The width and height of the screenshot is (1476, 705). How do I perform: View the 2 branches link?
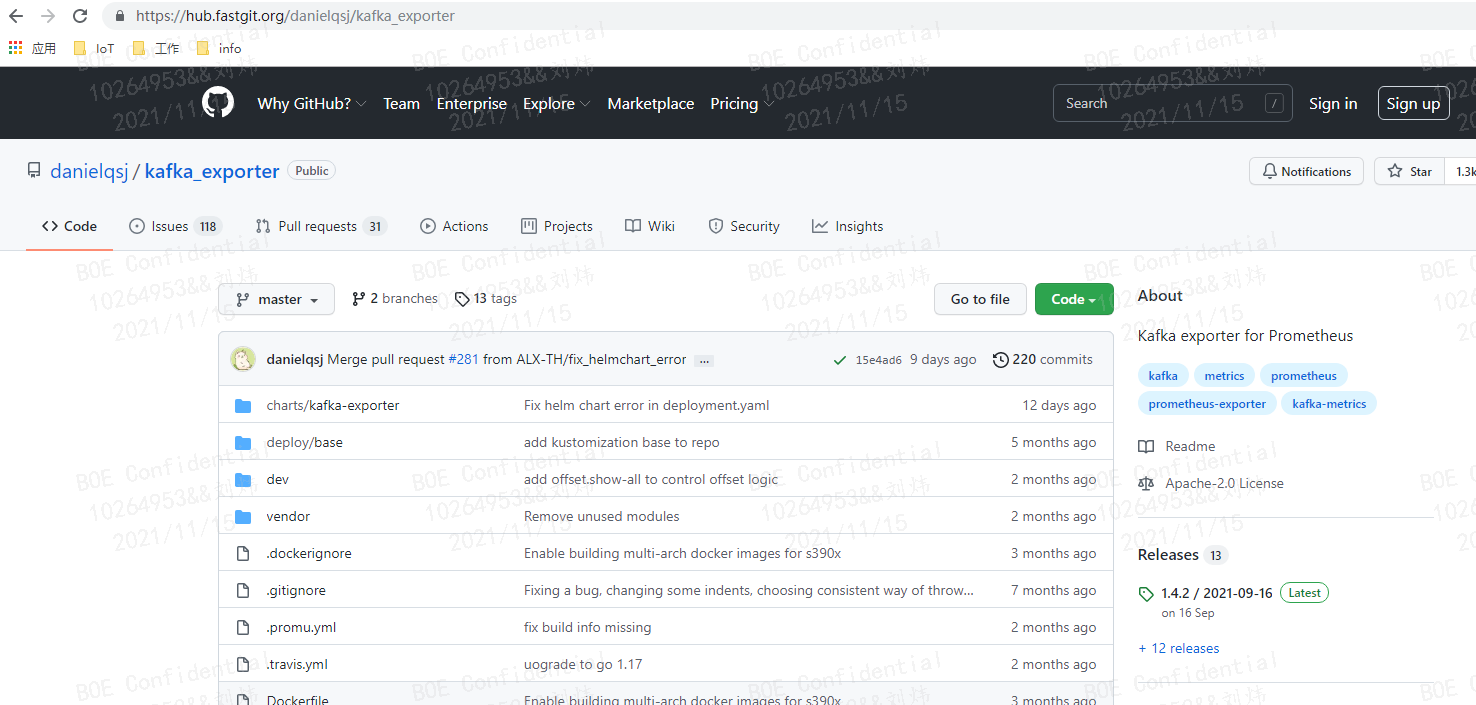395,298
